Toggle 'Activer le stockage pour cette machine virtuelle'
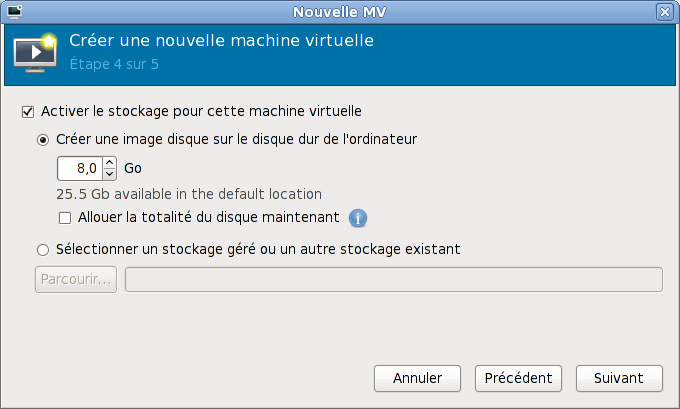 pyautogui.click(x=27, y=111)
